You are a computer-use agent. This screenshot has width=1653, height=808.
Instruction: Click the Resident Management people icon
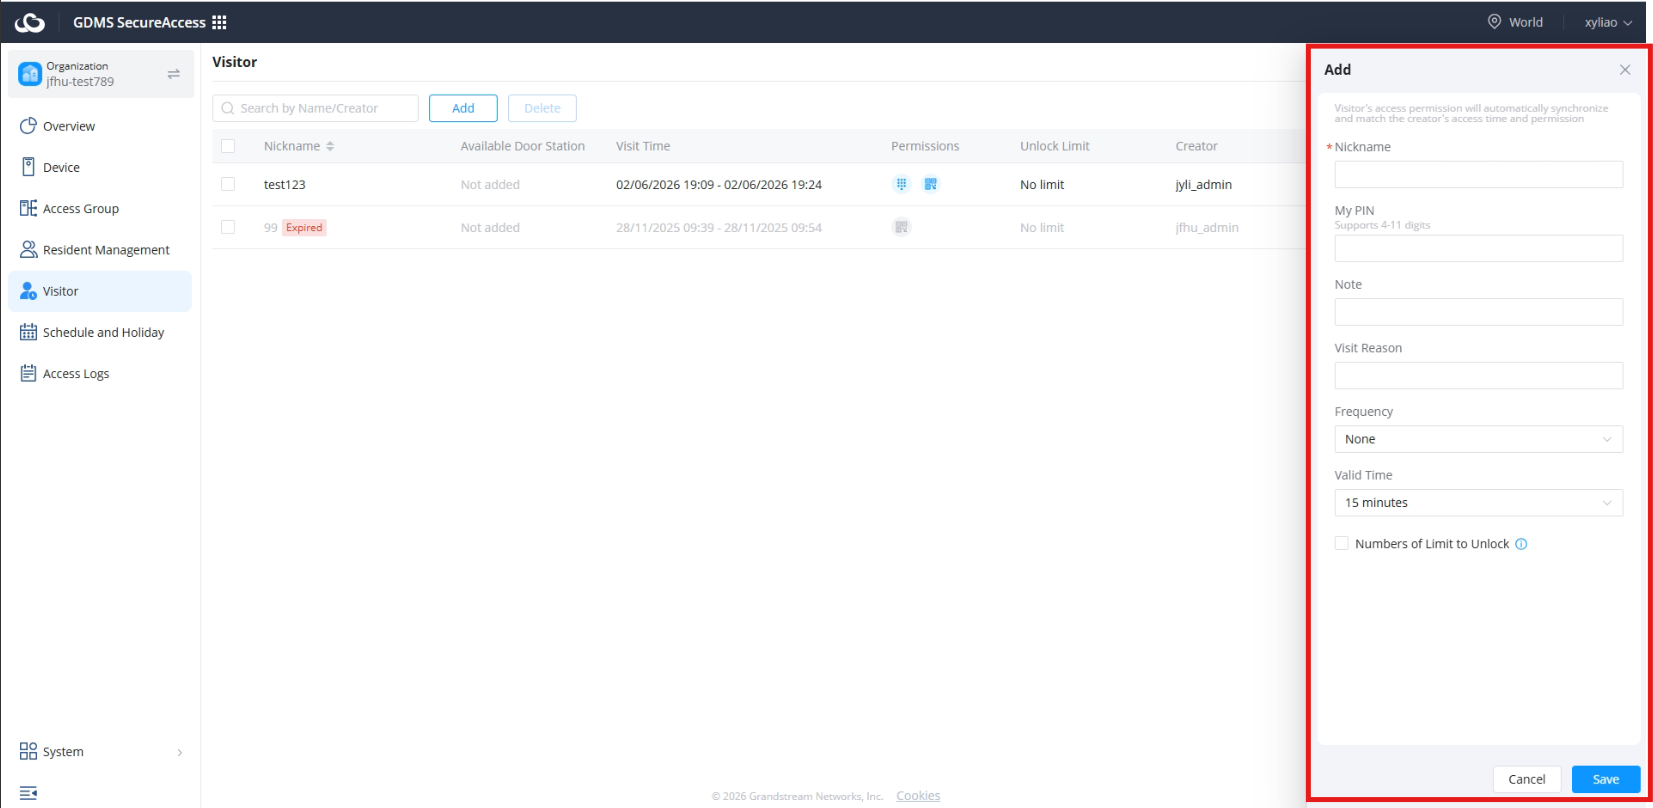coord(28,249)
